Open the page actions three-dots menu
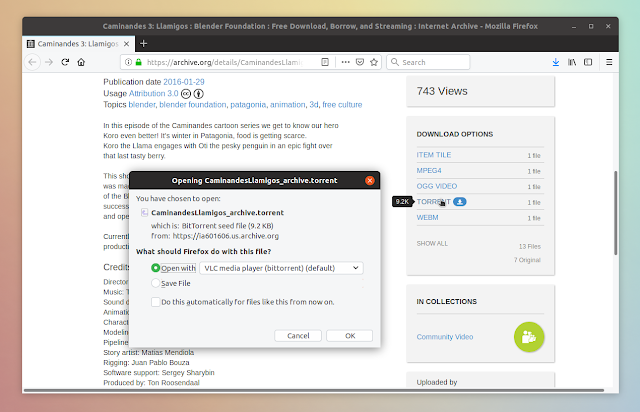This screenshot has height=412, width=640. pyautogui.click(x=345, y=62)
